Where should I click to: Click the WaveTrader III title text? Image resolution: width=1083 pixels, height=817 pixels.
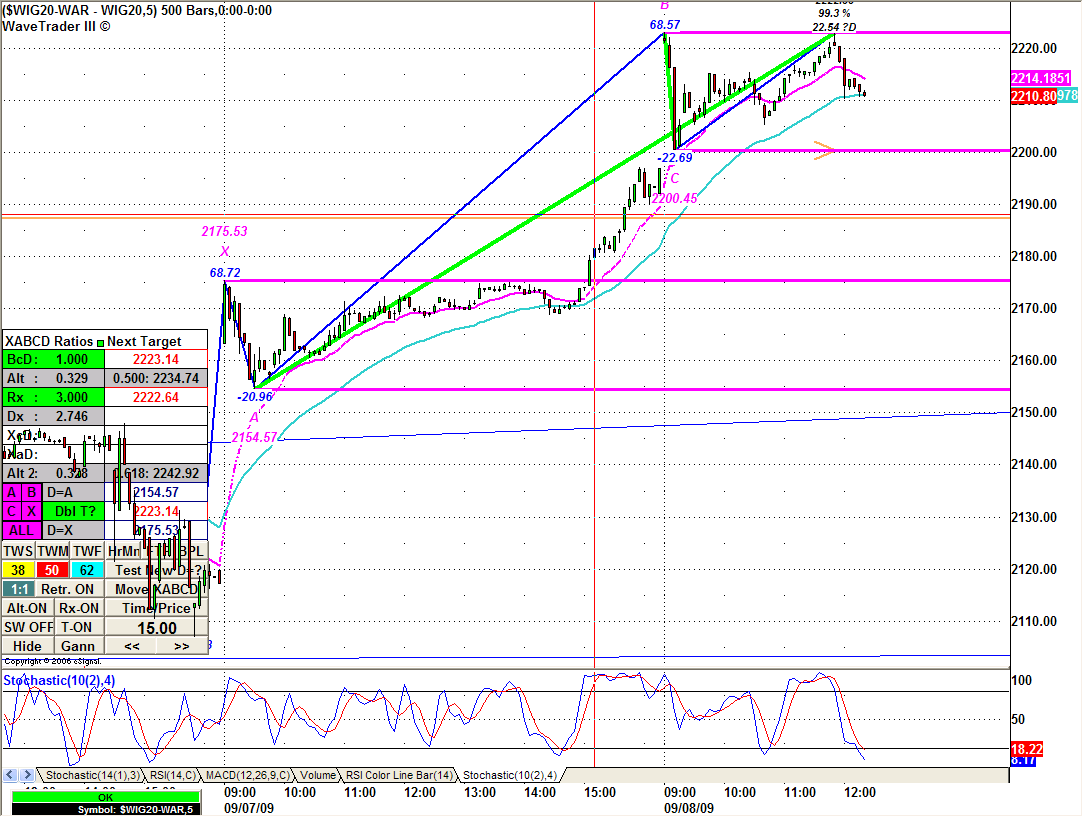[56, 26]
